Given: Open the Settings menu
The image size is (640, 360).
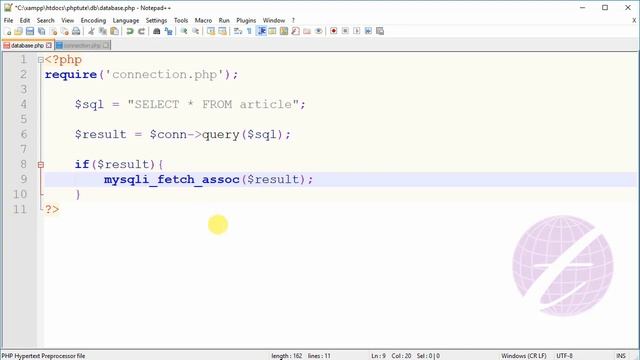Looking at the screenshot, I should point(156,20).
